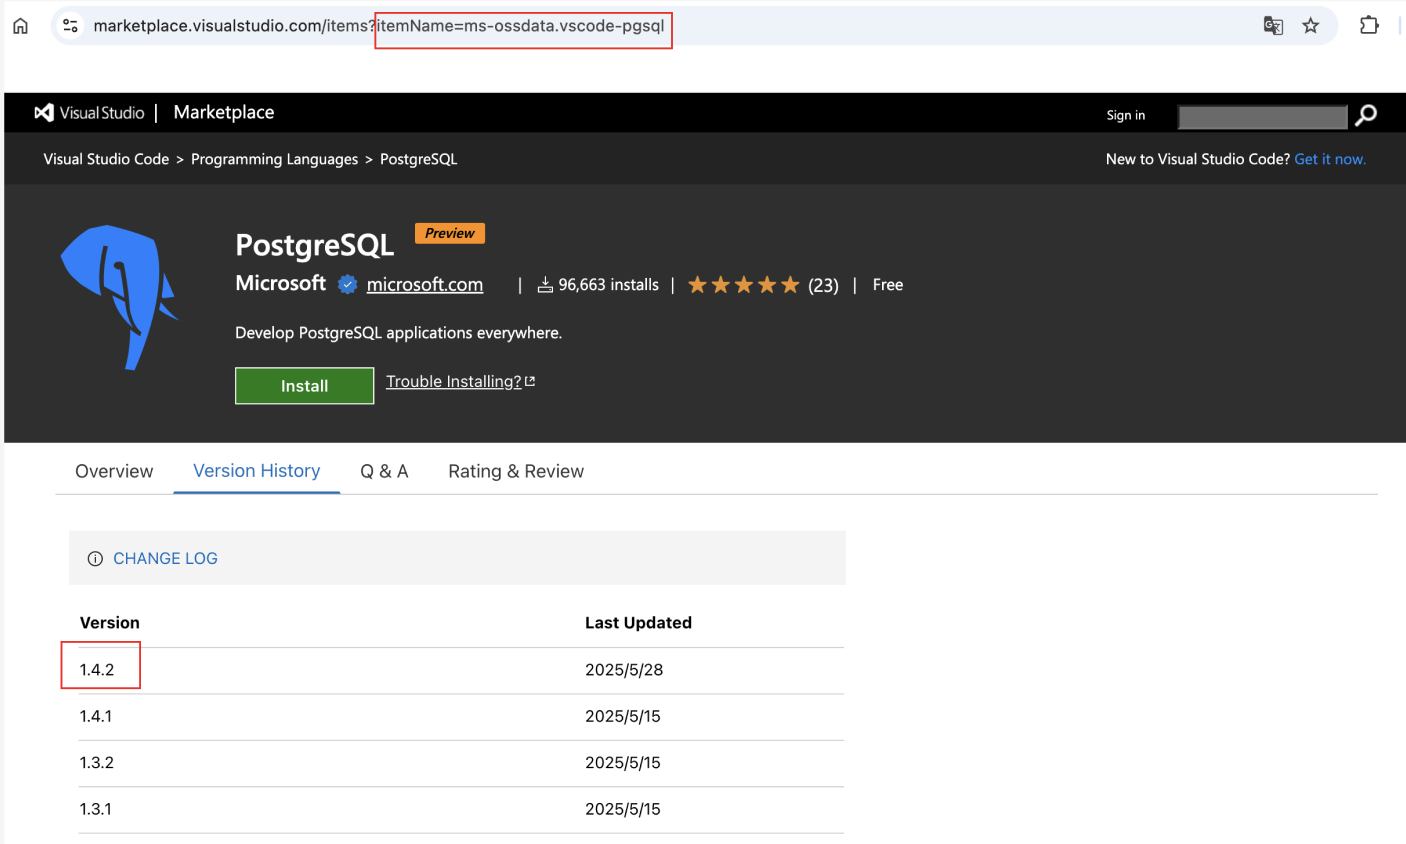
Task: Click Sign in
Action: tap(1126, 115)
